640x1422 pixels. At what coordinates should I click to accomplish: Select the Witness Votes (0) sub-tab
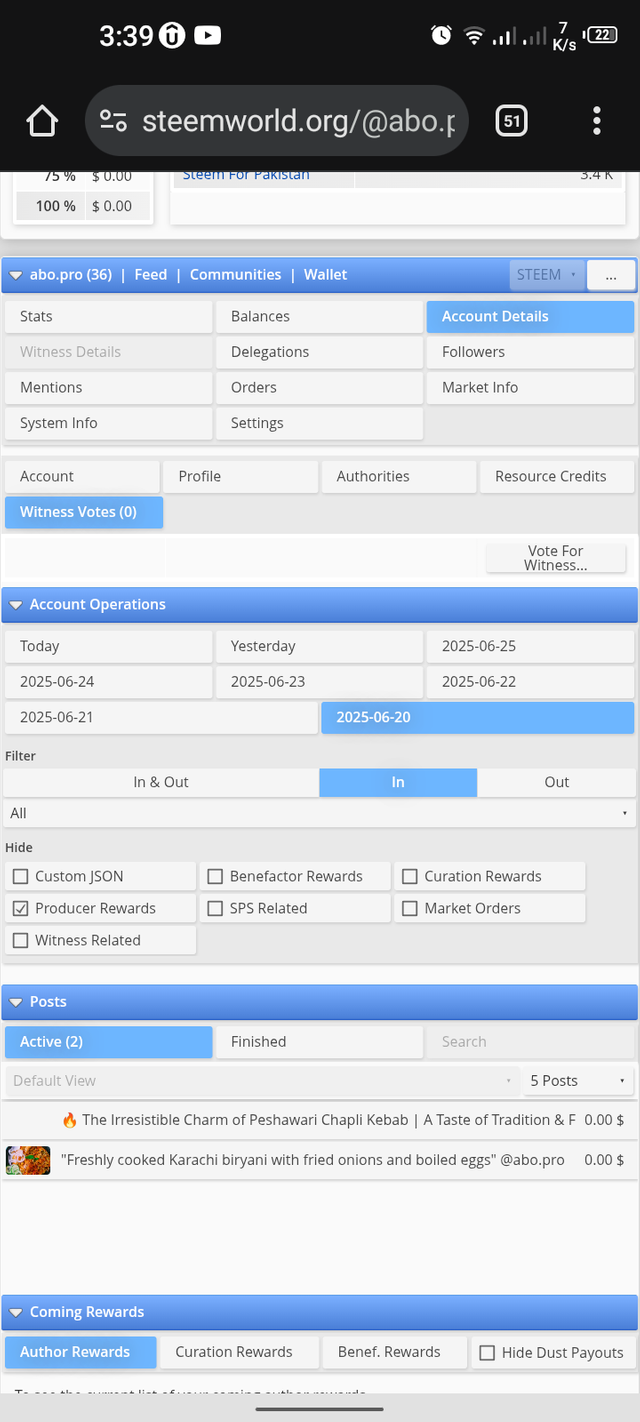click(x=84, y=512)
